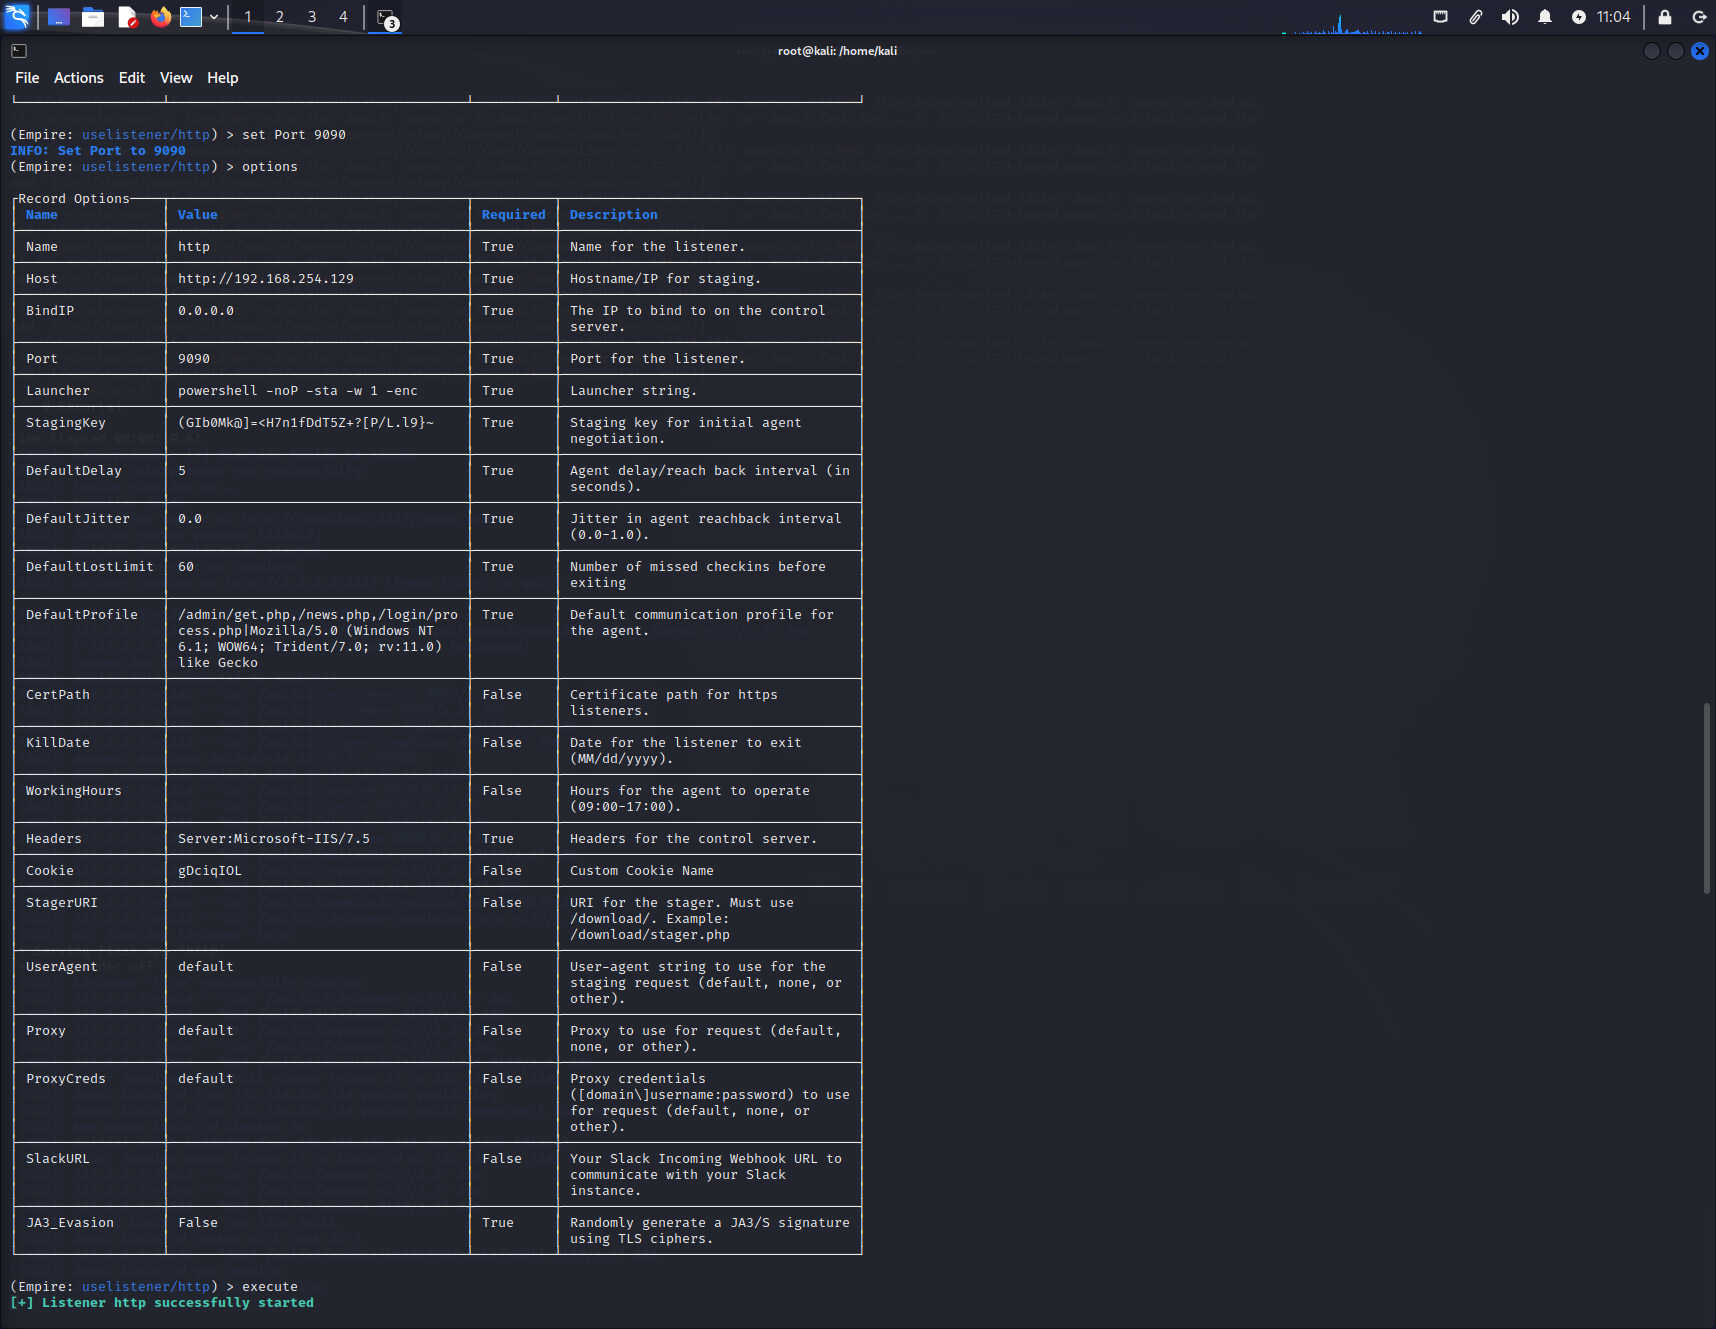Click the JA3_Evasion option name

click(x=70, y=1223)
